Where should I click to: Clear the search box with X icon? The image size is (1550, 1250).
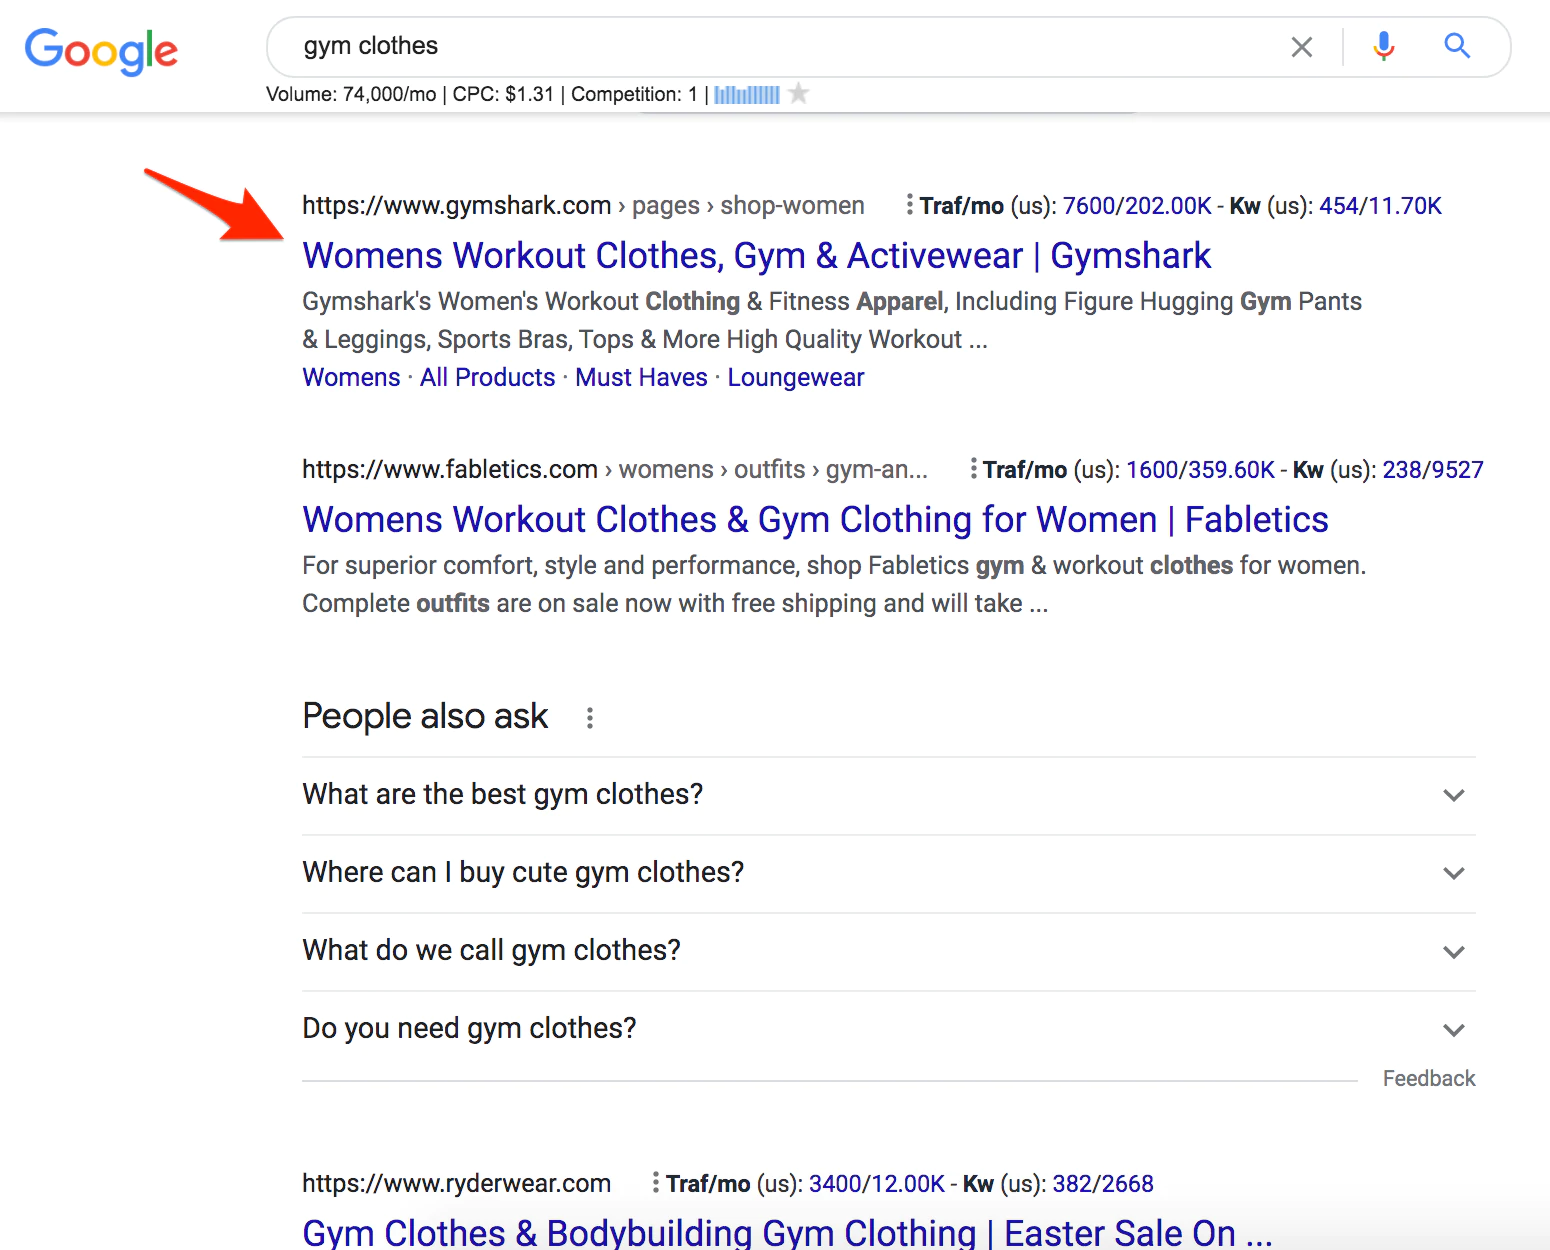point(1301,47)
